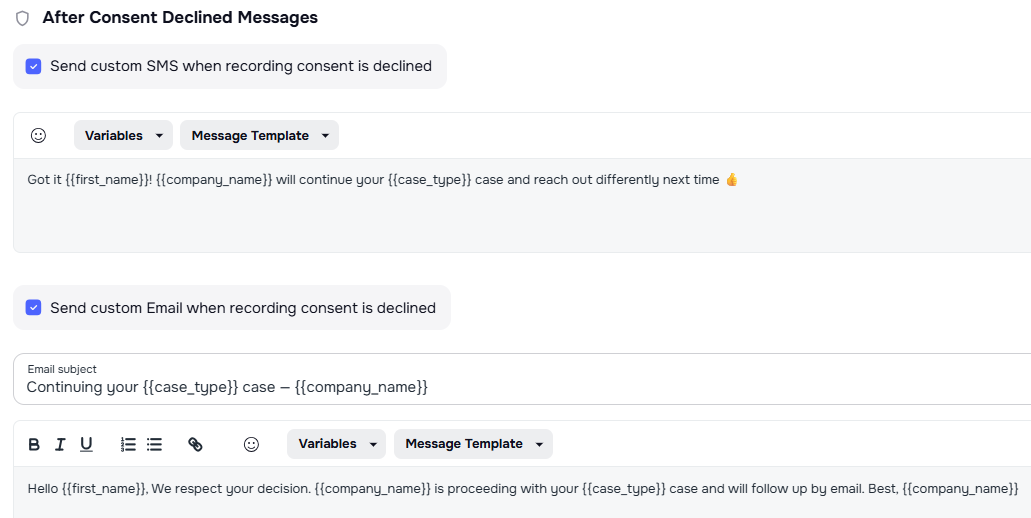Toggle underline formatting in the email editor
Viewport: 1031px width, 518px height.
86,444
